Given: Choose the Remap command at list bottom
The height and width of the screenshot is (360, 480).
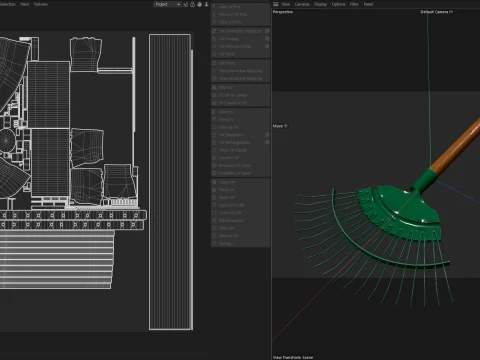Looking at the screenshot, I should click(x=240, y=243).
